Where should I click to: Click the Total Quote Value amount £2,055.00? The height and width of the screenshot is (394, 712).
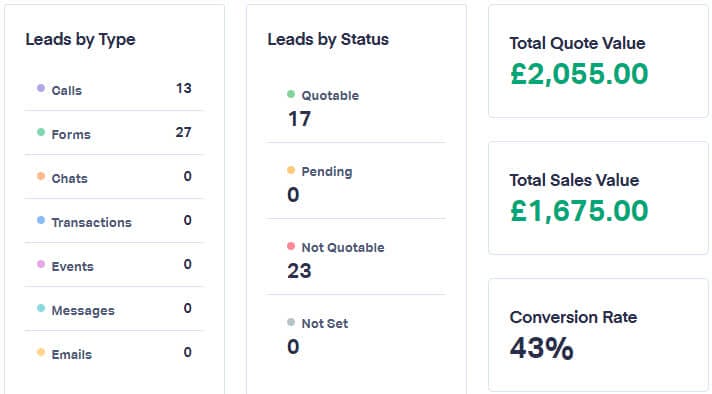point(579,74)
